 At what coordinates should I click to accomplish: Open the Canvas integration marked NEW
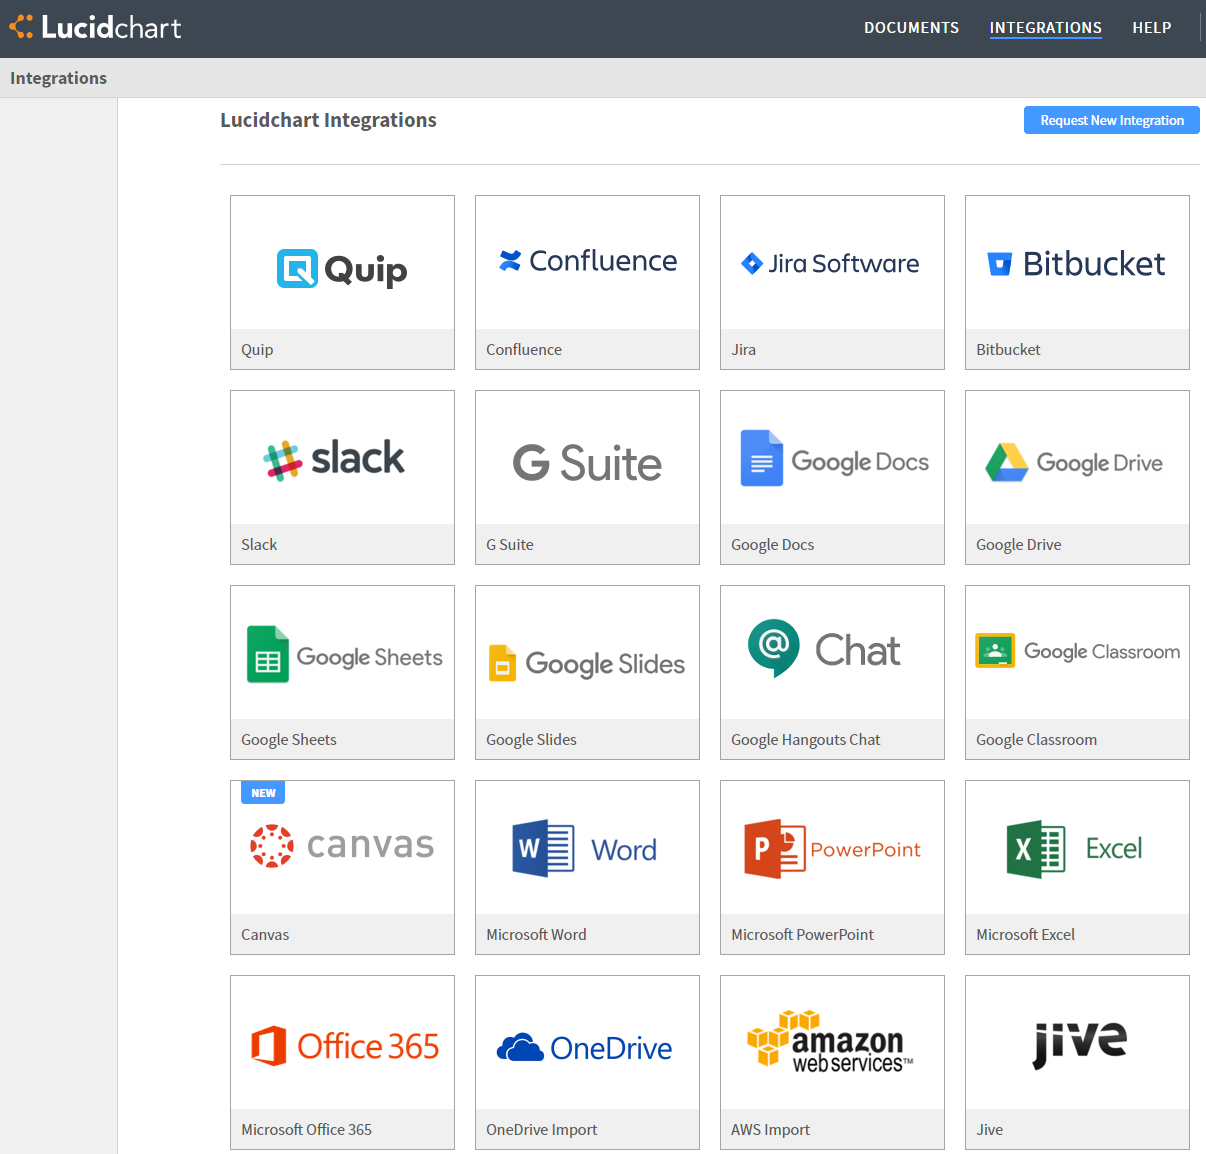[342, 847]
